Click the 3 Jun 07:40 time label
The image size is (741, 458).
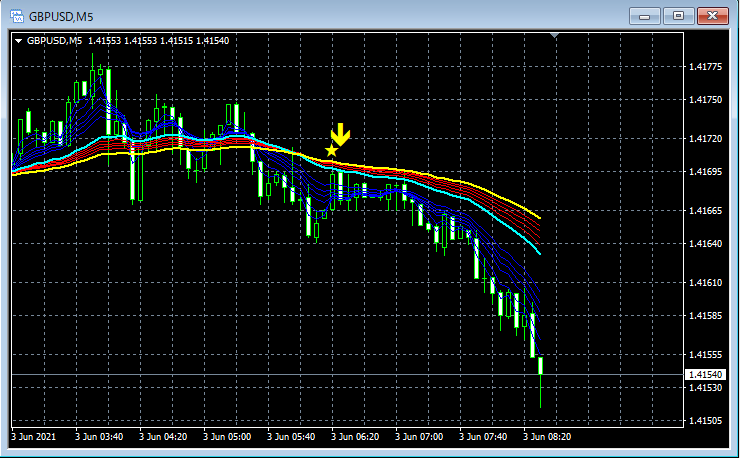point(483,437)
